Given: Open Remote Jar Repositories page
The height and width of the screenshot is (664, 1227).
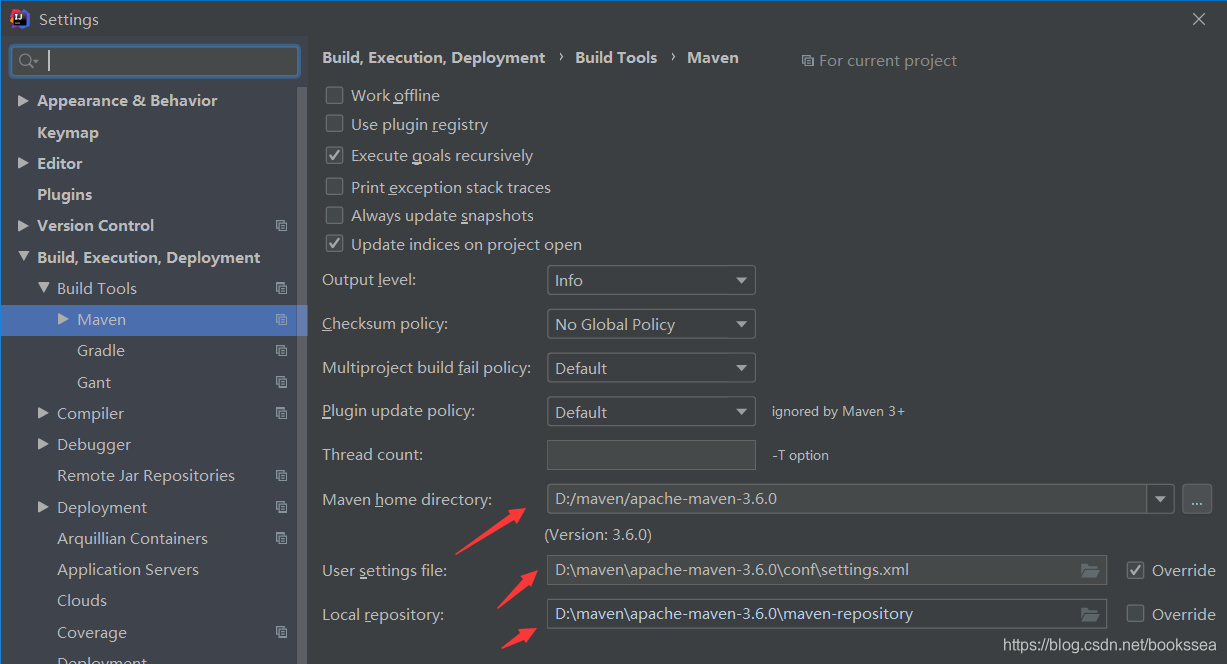Looking at the screenshot, I should pos(148,476).
